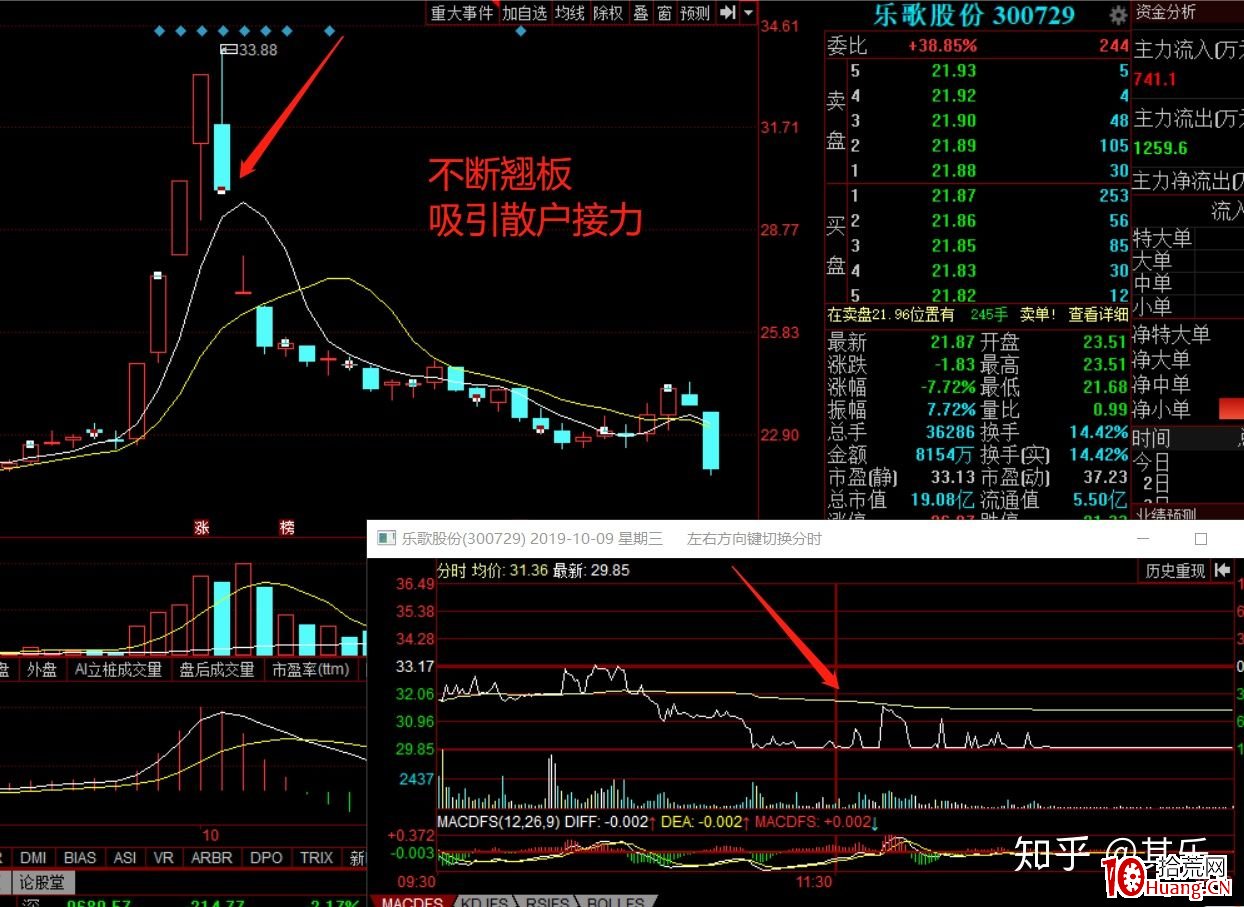Open 重大事件 major events

coord(462,12)
